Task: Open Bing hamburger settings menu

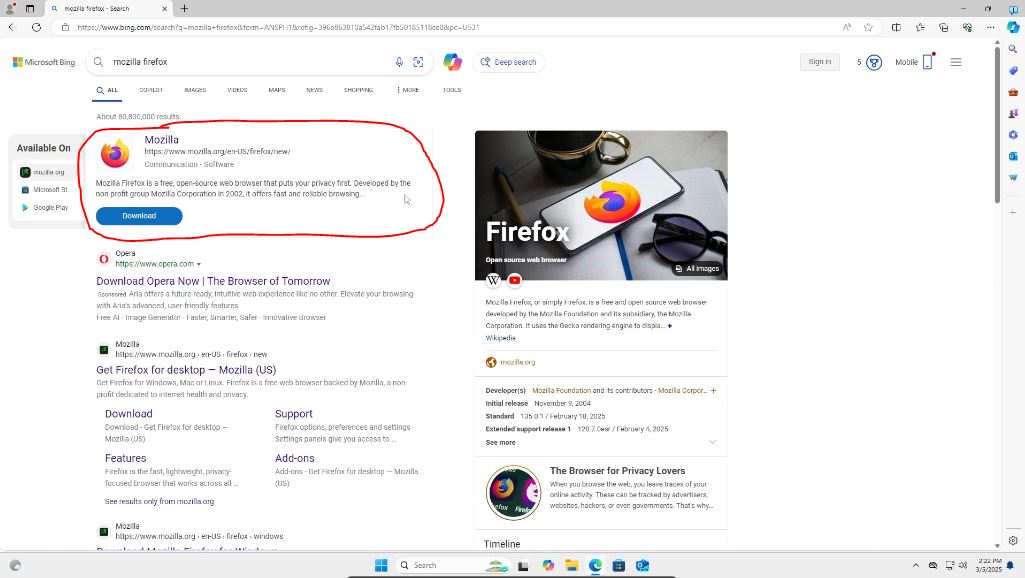Action: click(x=956, y=62)
